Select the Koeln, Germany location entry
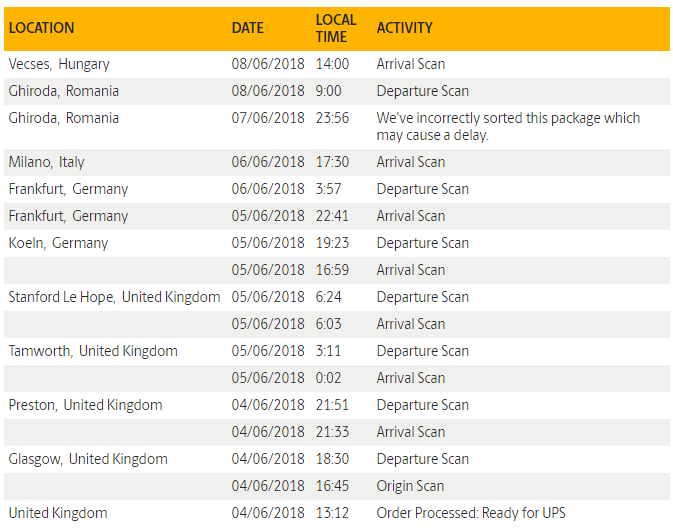This screenshot has height=532, width=673. (x=58, y=243)
